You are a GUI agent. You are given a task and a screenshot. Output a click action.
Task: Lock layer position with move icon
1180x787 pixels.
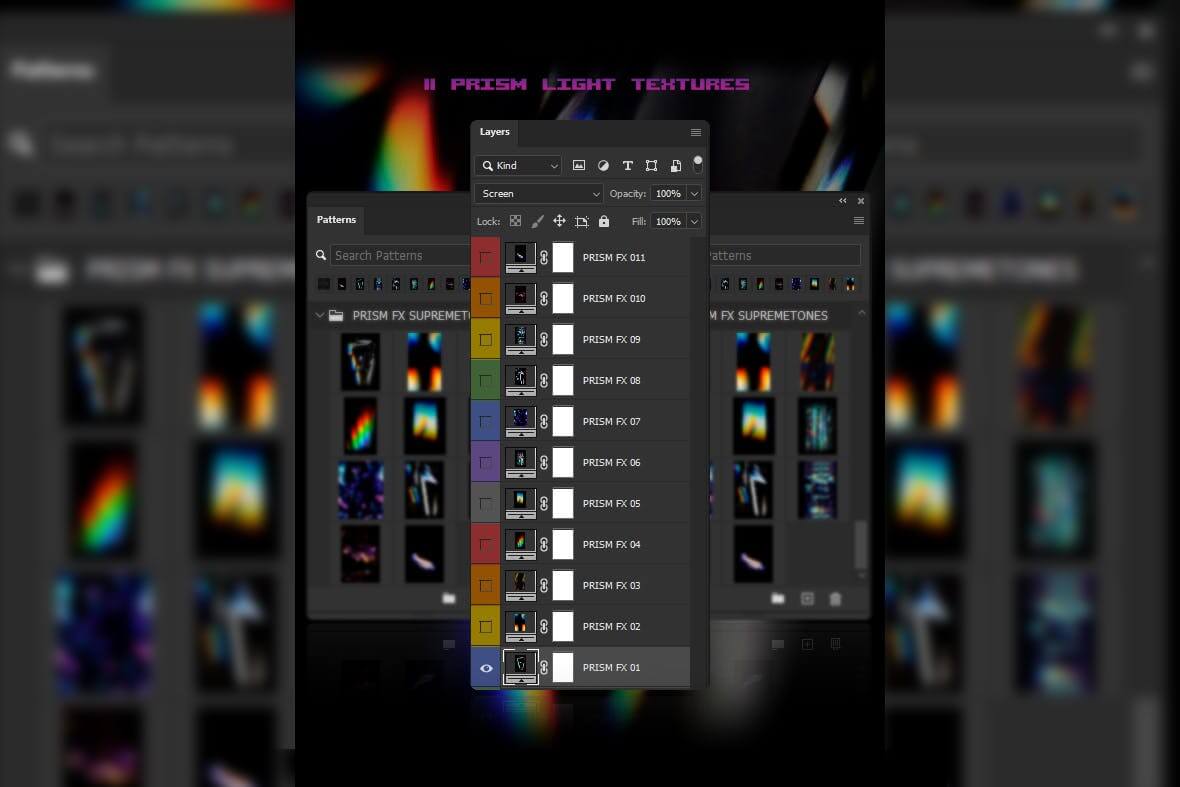pyautogui.click(x=559, y=221)
